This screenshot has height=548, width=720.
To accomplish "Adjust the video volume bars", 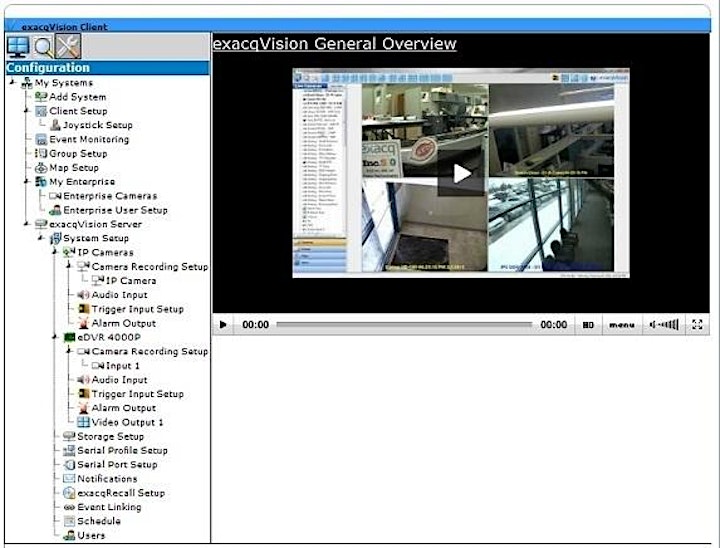I will pyautogui.click(x=664, y=325).
